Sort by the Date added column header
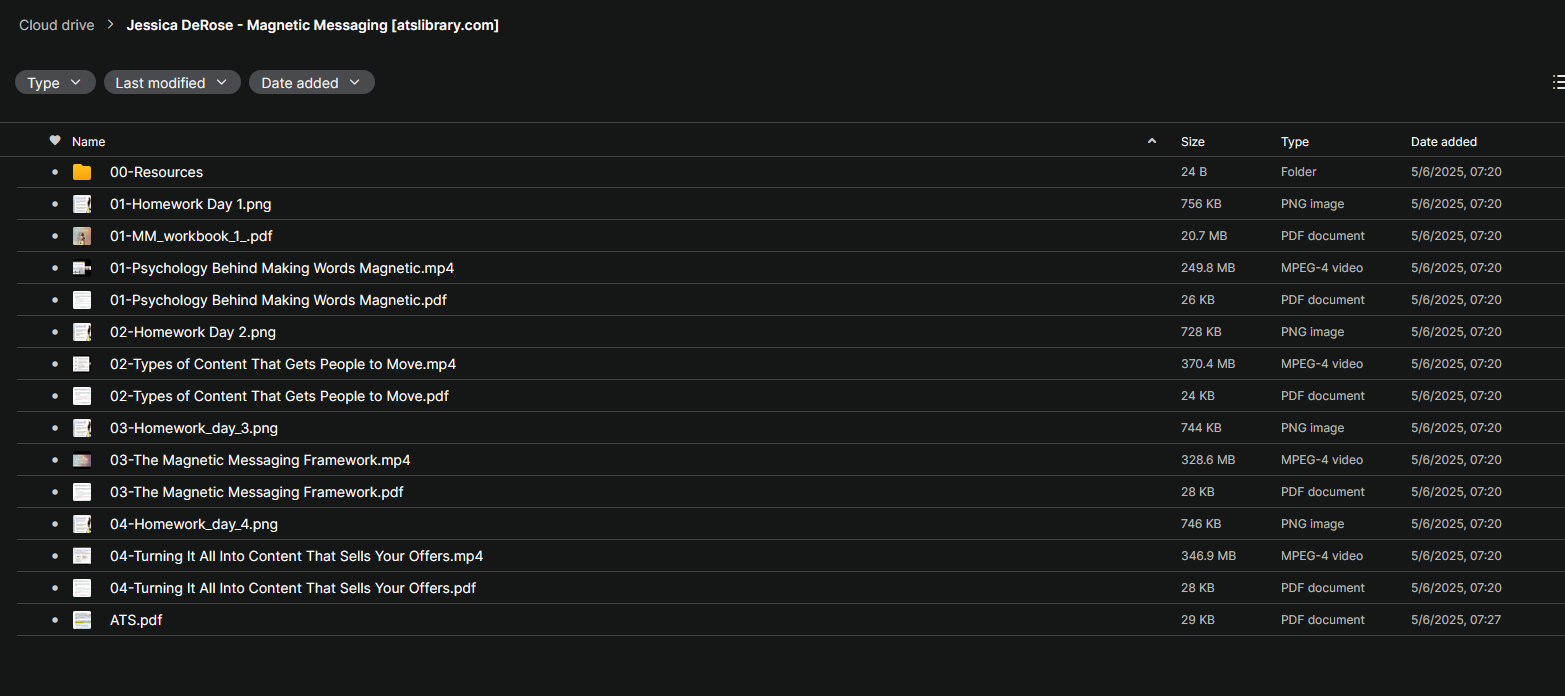The height and width of the screenshot is (696, 1565). (x=1444, y=142)
